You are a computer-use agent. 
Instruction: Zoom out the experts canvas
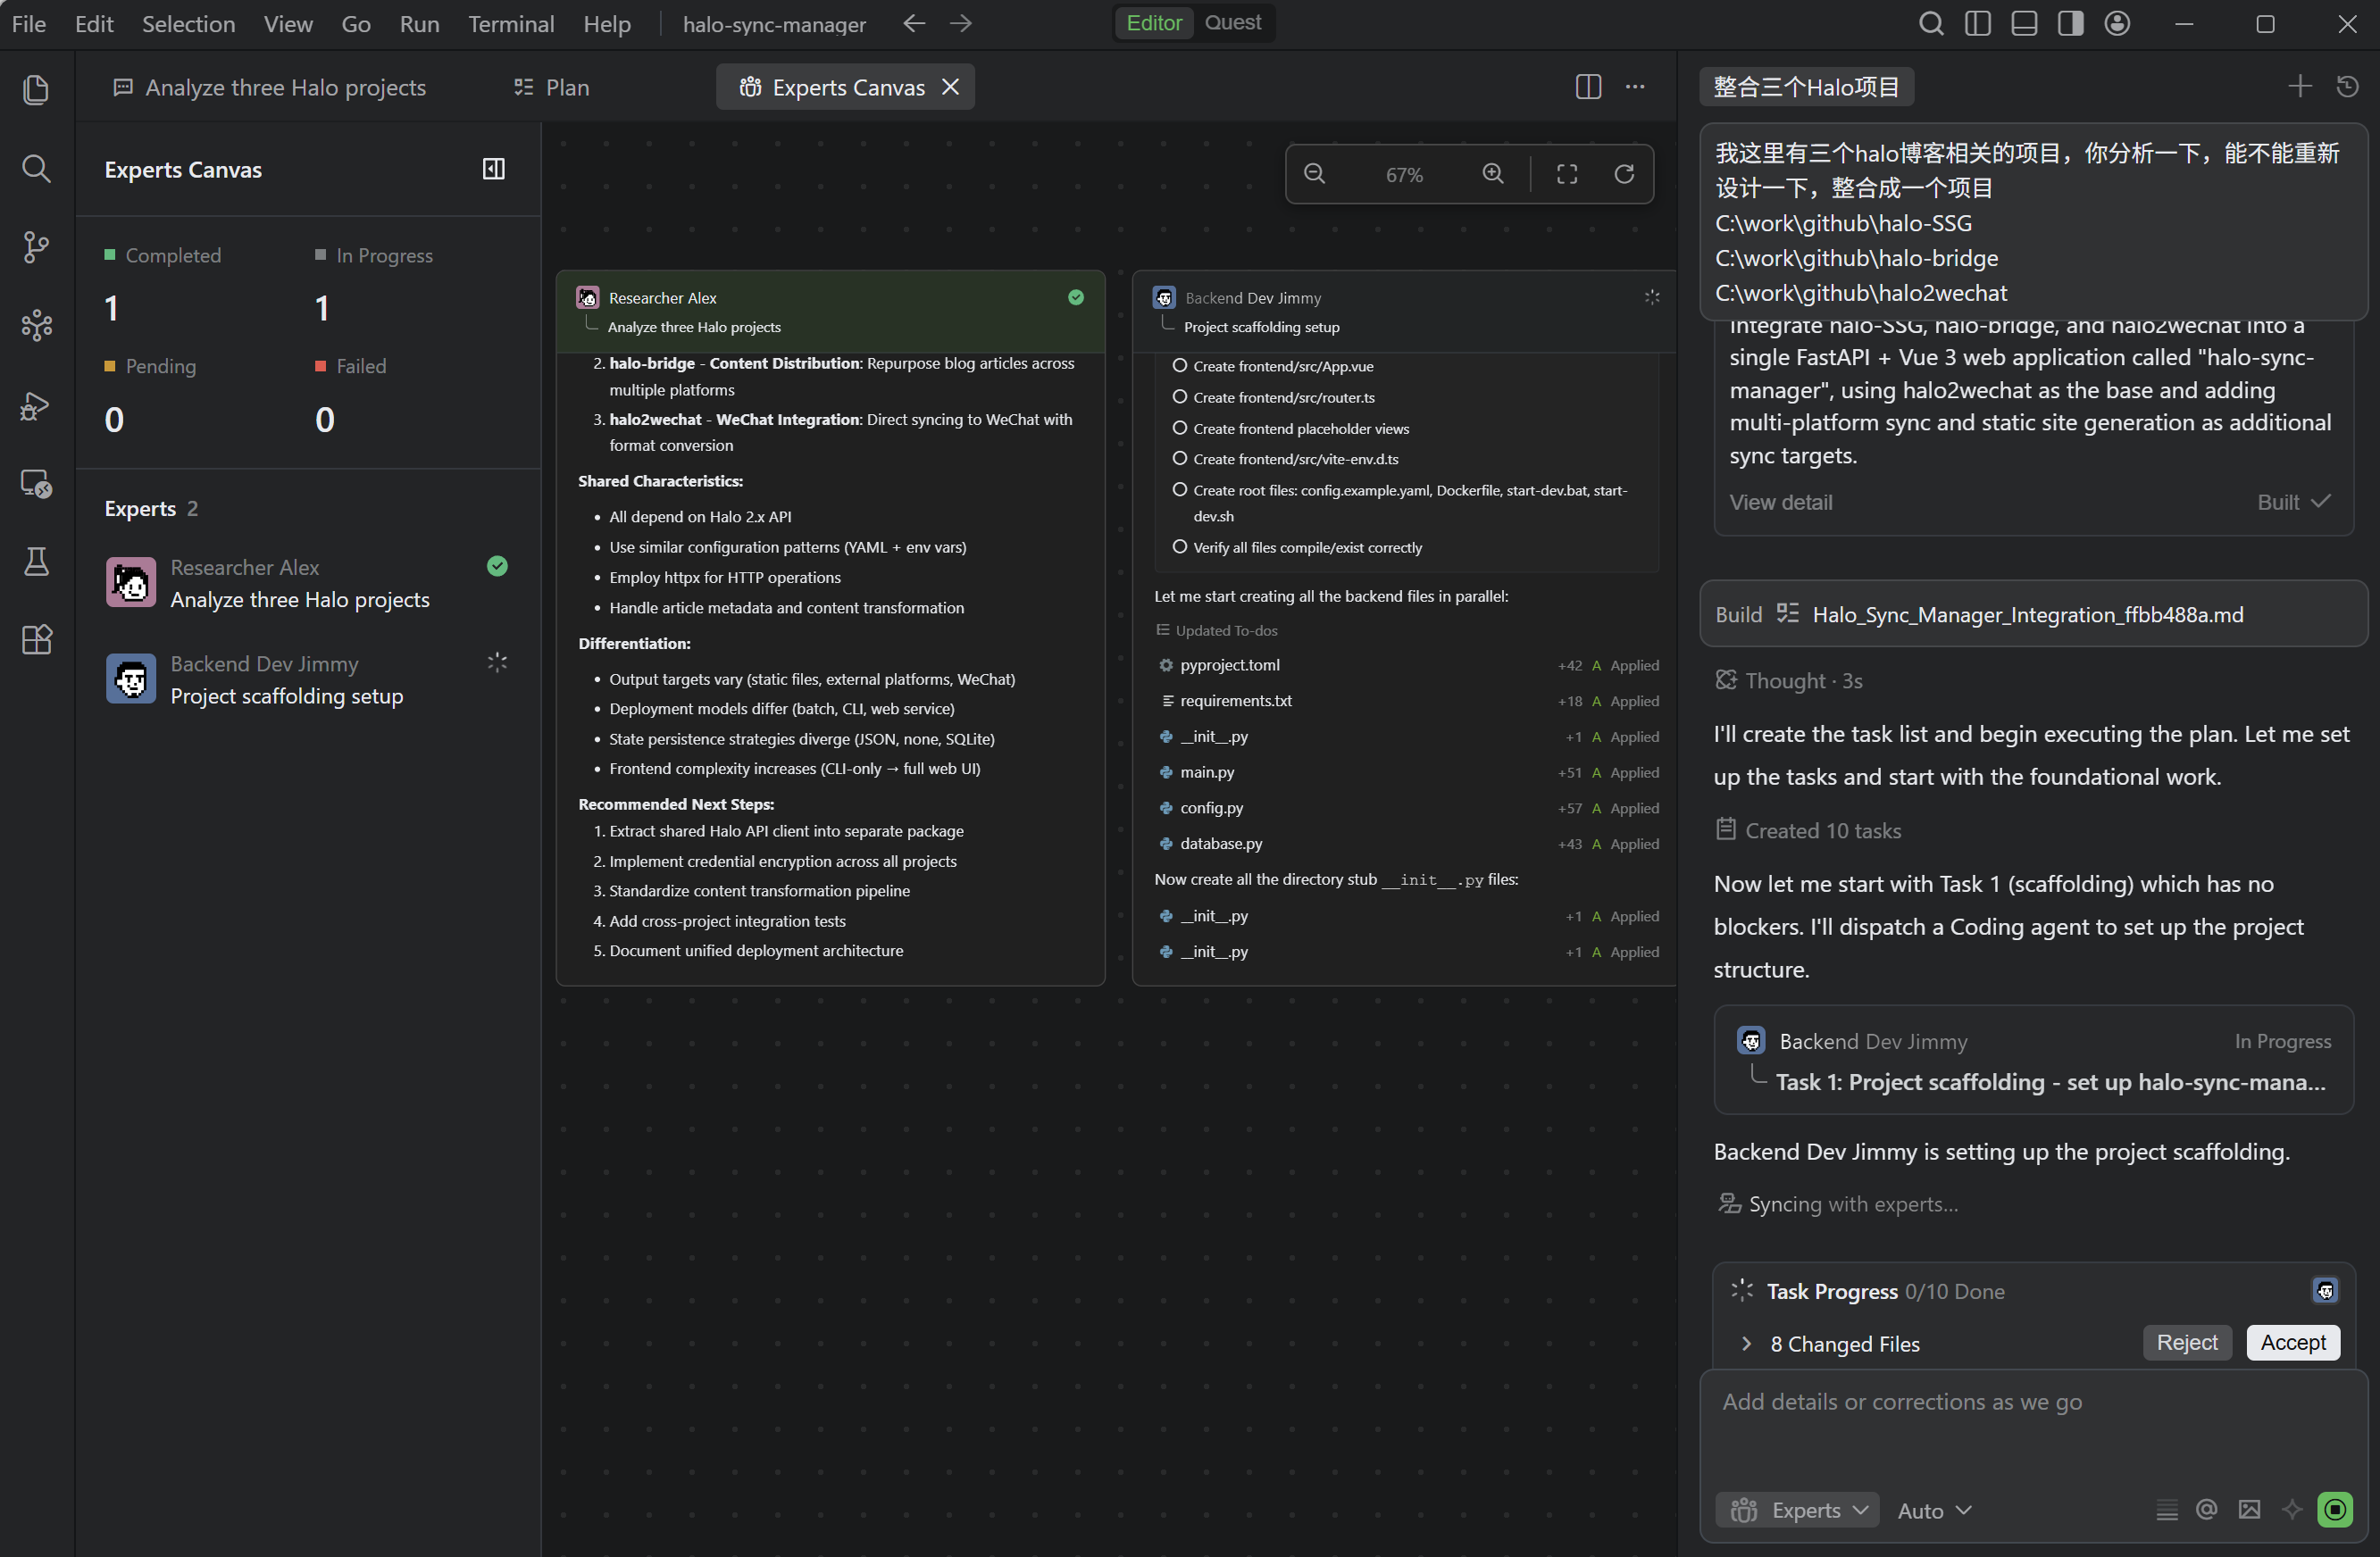pyautogui.click(x=1315, y=174)
